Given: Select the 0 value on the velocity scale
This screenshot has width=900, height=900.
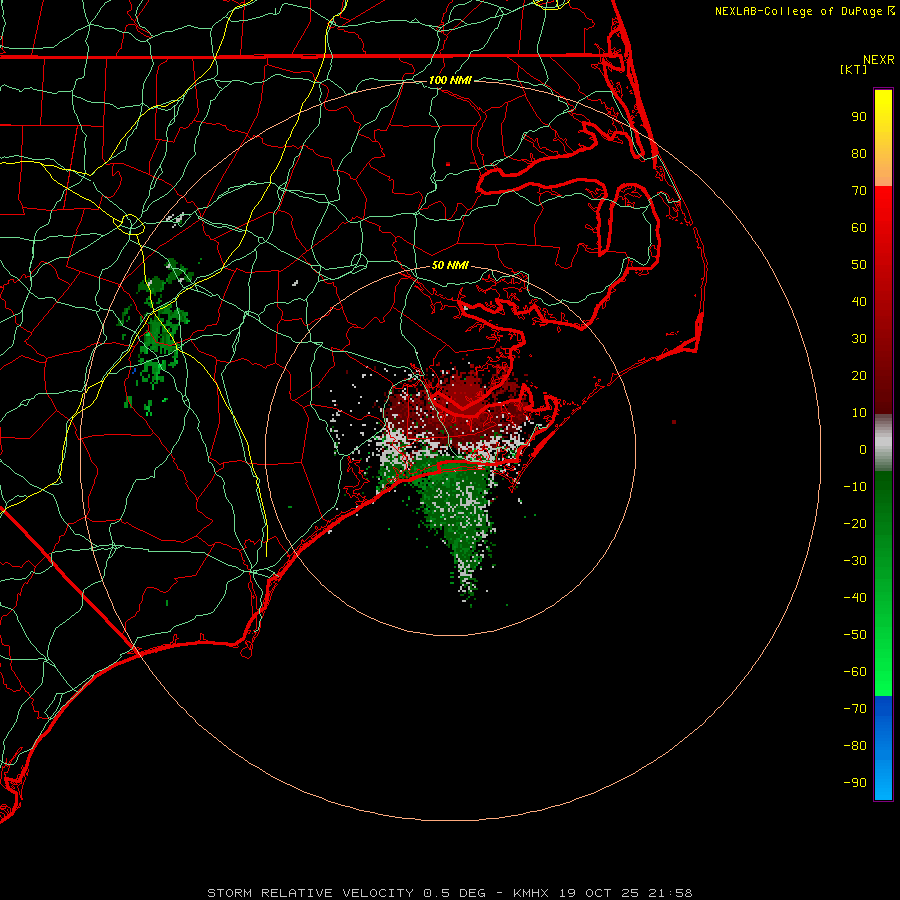Looking at the screenshot, I should (x=863, y=450).
